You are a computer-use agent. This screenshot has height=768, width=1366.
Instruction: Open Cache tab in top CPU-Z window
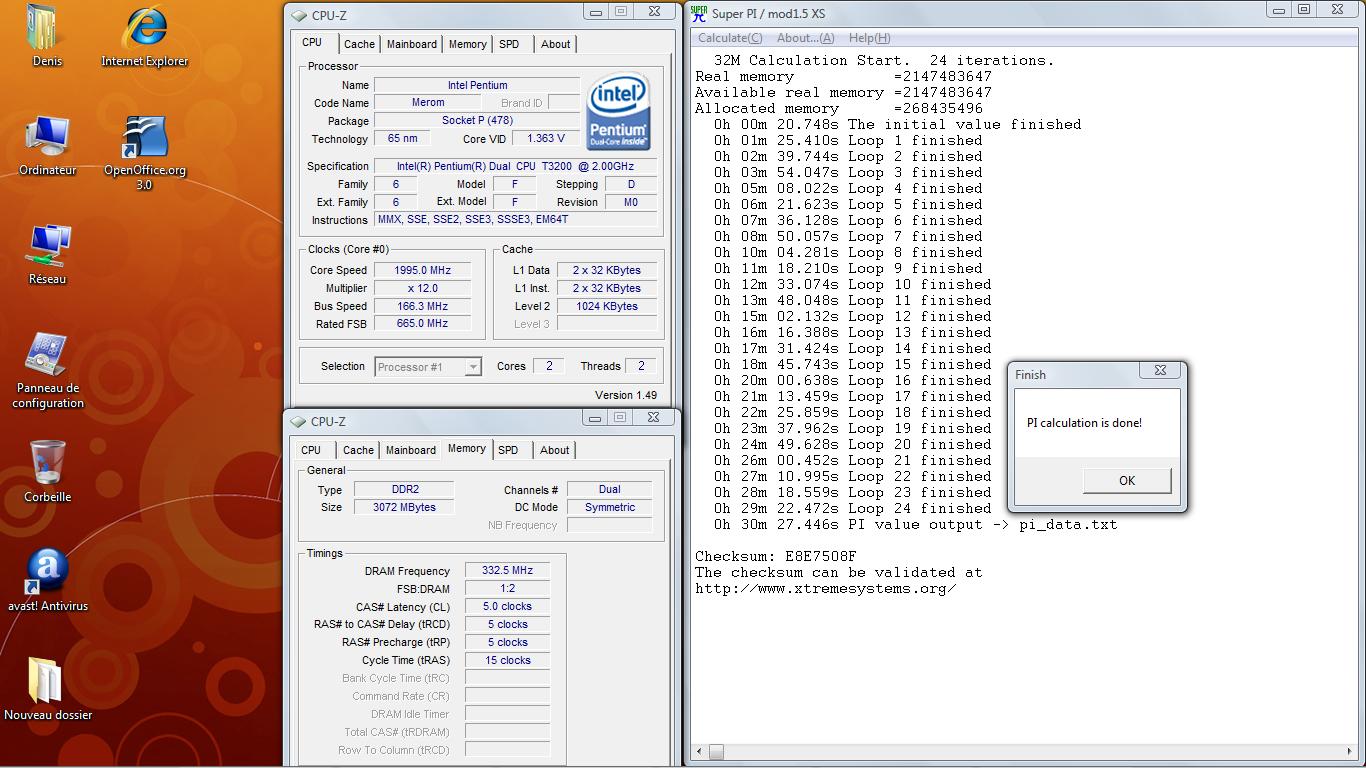click(359, 44)
